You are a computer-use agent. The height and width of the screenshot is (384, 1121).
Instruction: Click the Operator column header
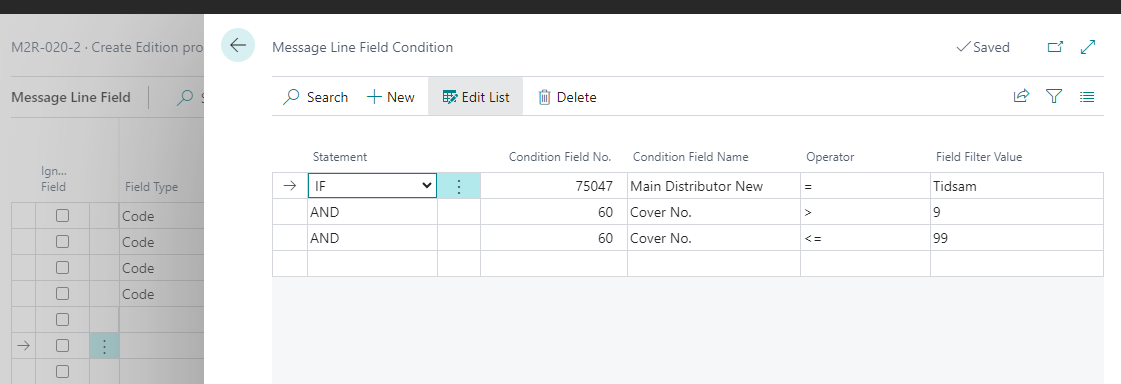pyautogui.click(x=830, y=157)
